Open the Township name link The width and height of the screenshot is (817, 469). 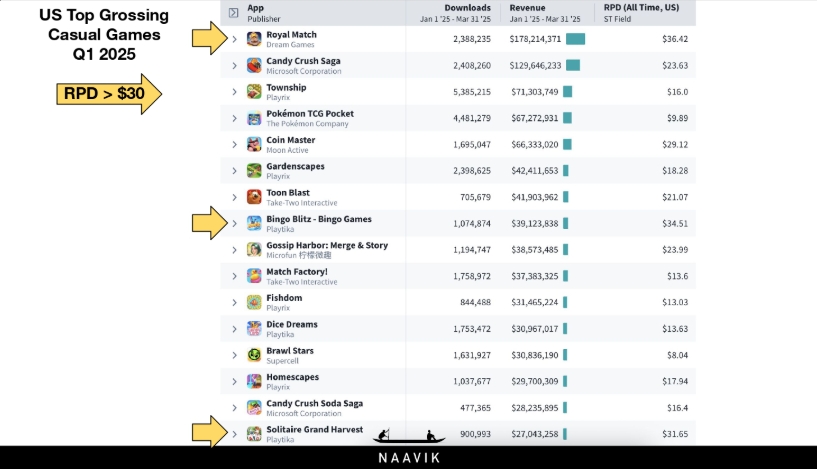(286, 87)
